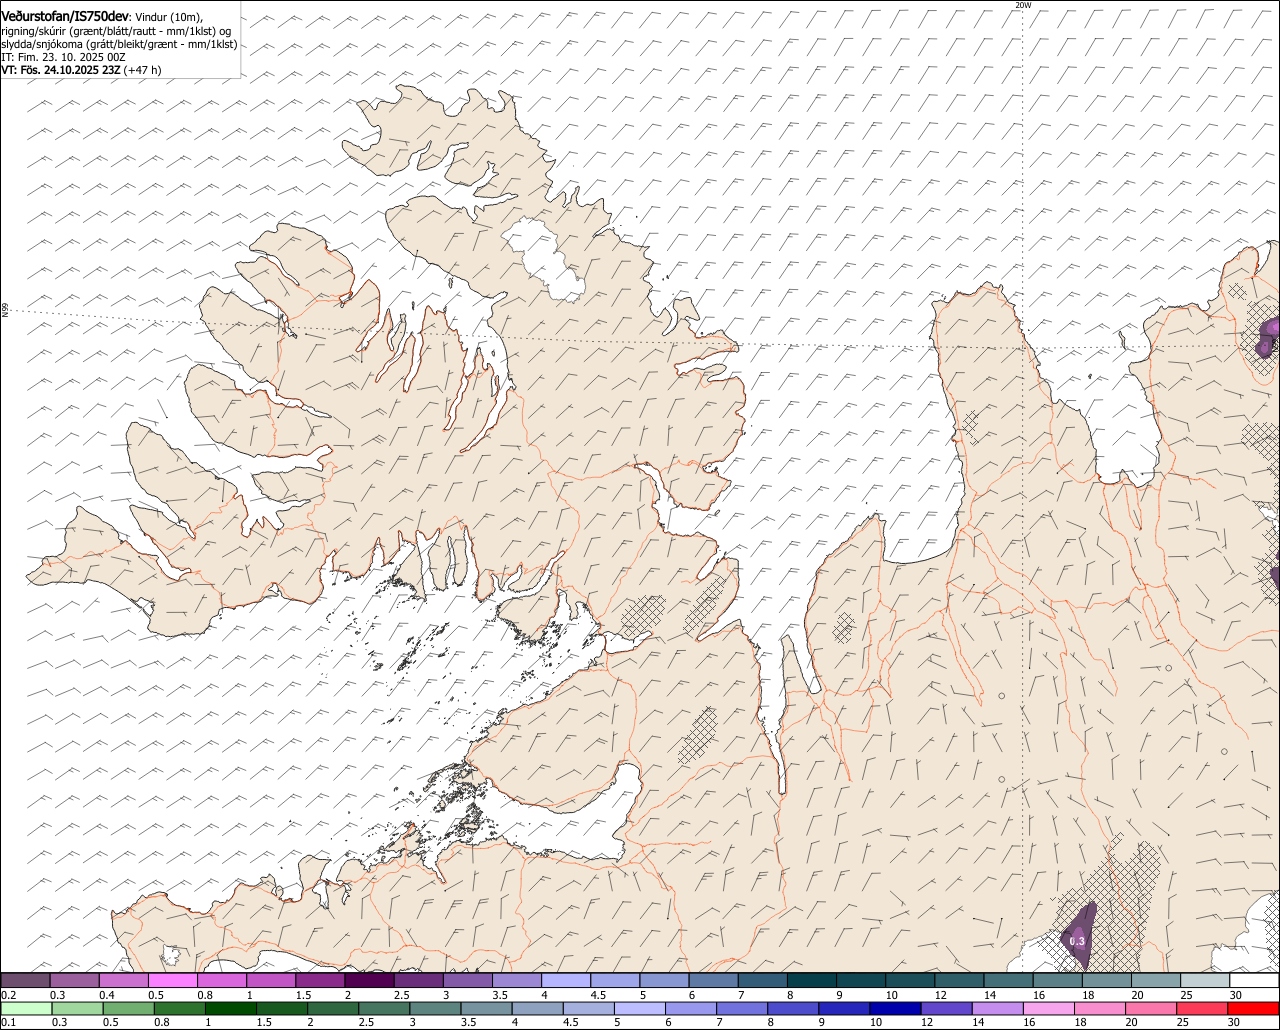The height and width of the screenshot is (1030, 1280).
Task: Click top legend swatch between 0.5 and 0.8
Action: click(x=173, y=980)
